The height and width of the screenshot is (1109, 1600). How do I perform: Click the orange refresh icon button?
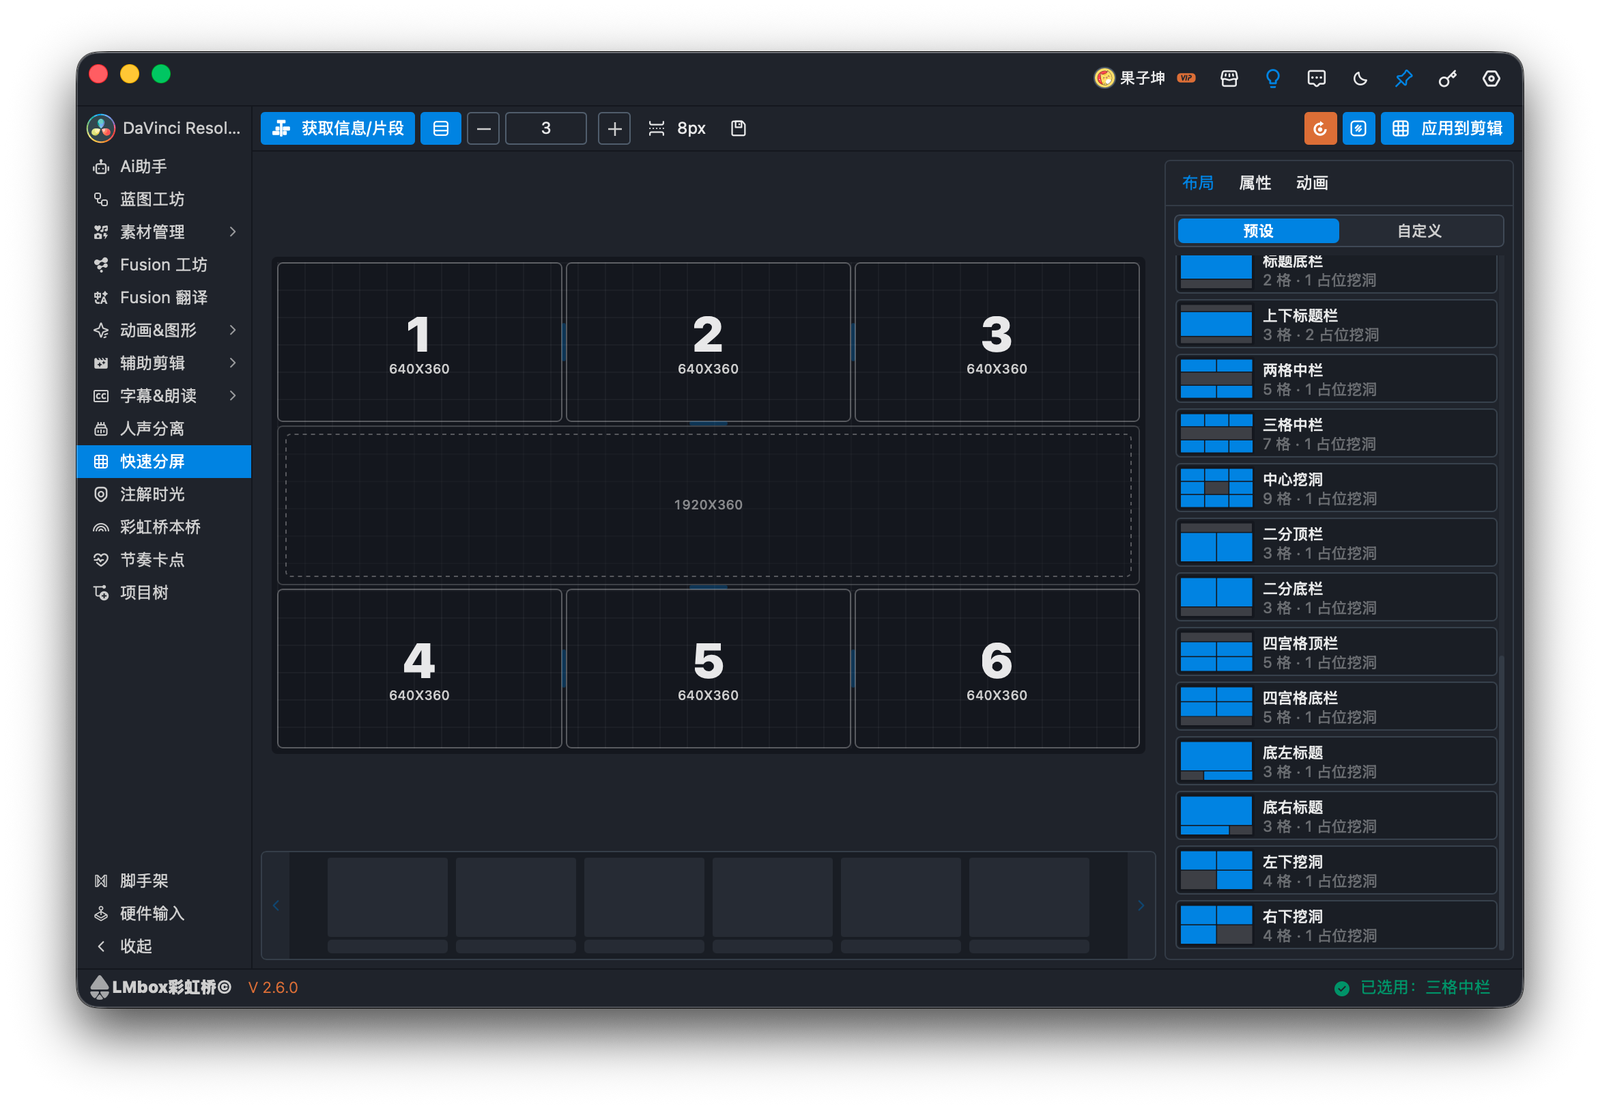coord(1320,128)
